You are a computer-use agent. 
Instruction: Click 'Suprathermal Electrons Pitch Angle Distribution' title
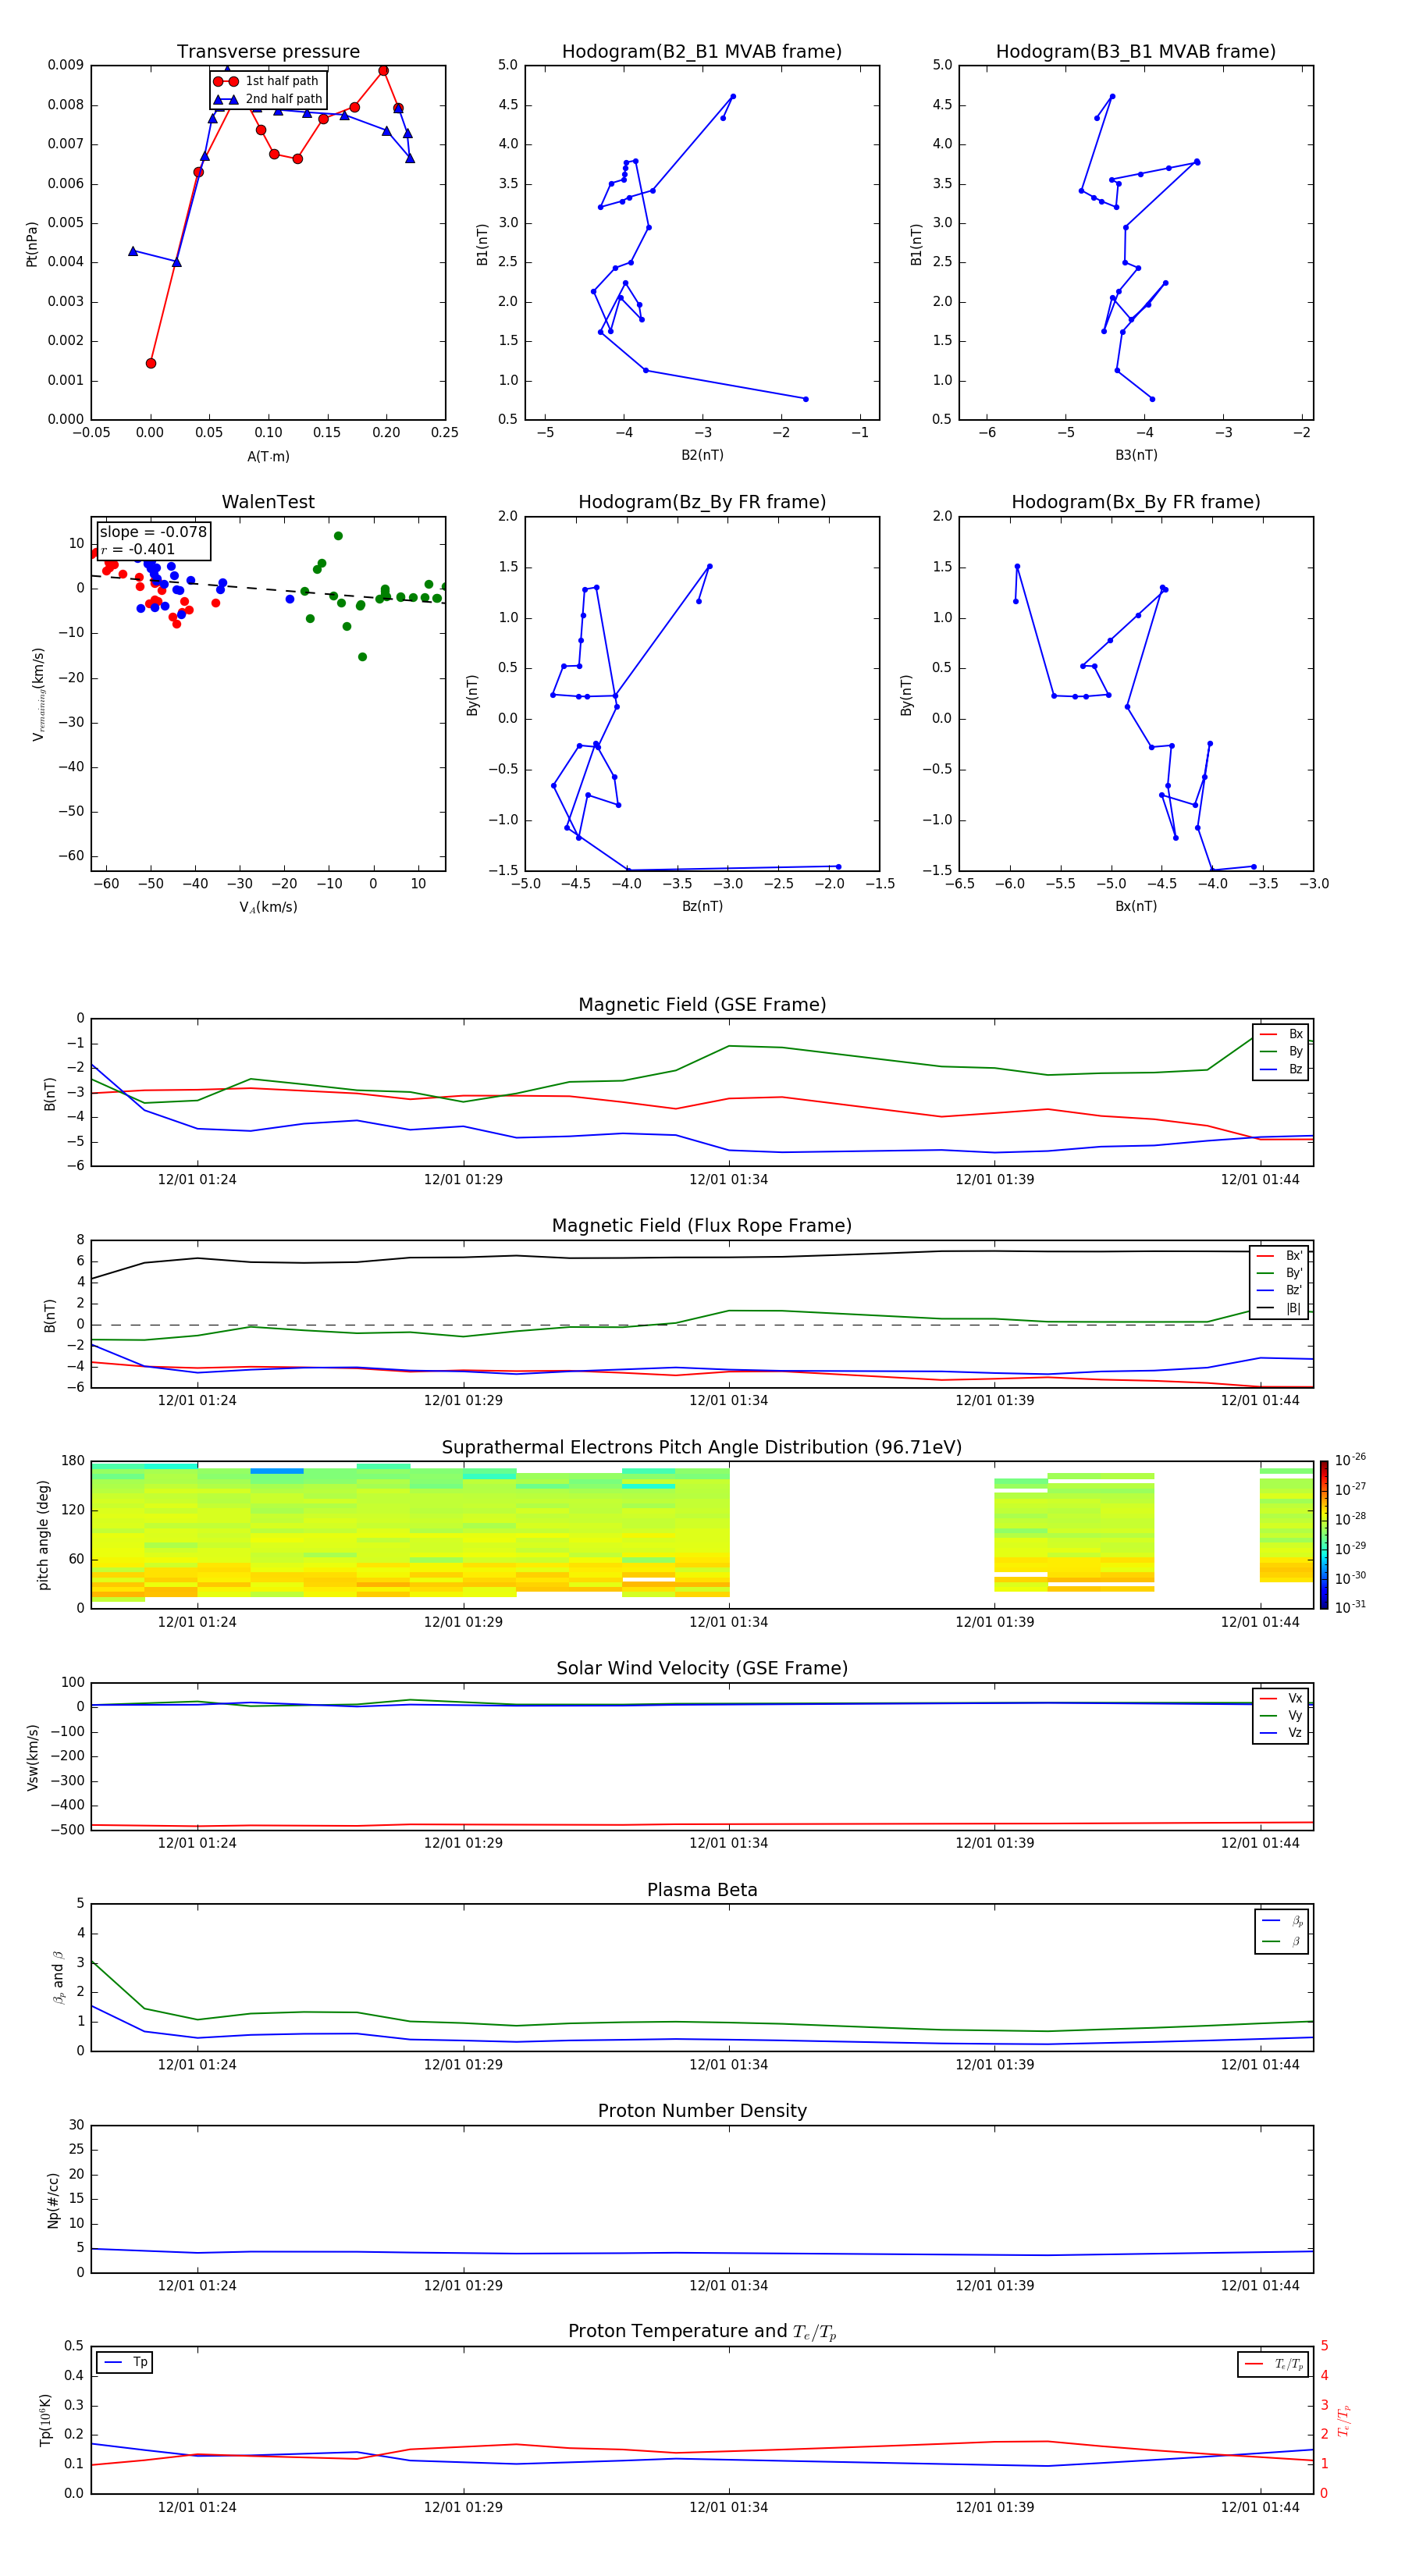coord(702,1447)
